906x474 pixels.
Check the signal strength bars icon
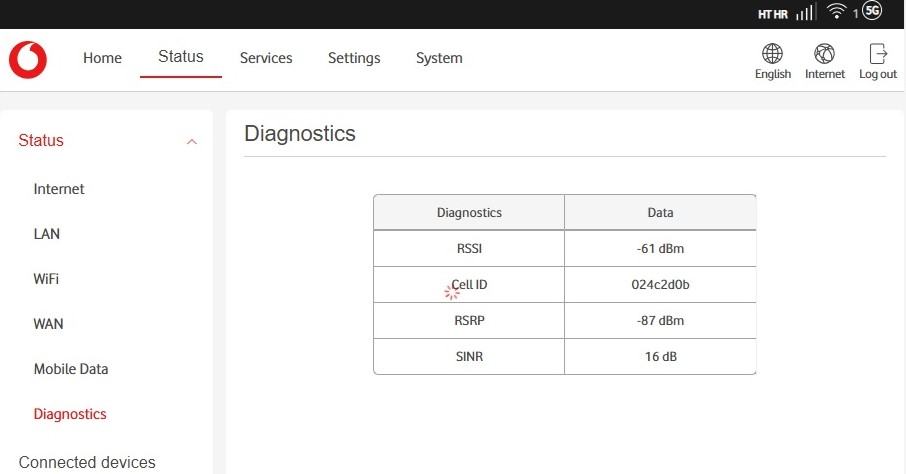point(805,12)
